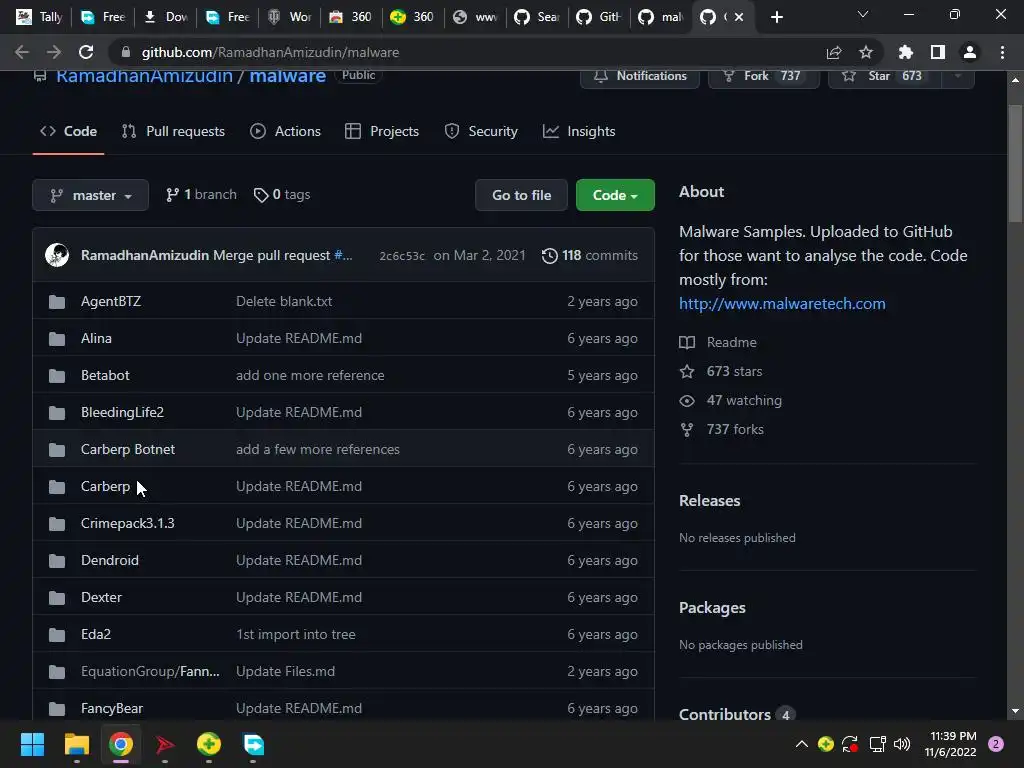Click the address bar URL
Viewport: 1024px width, 768px height.
(270, 52)
